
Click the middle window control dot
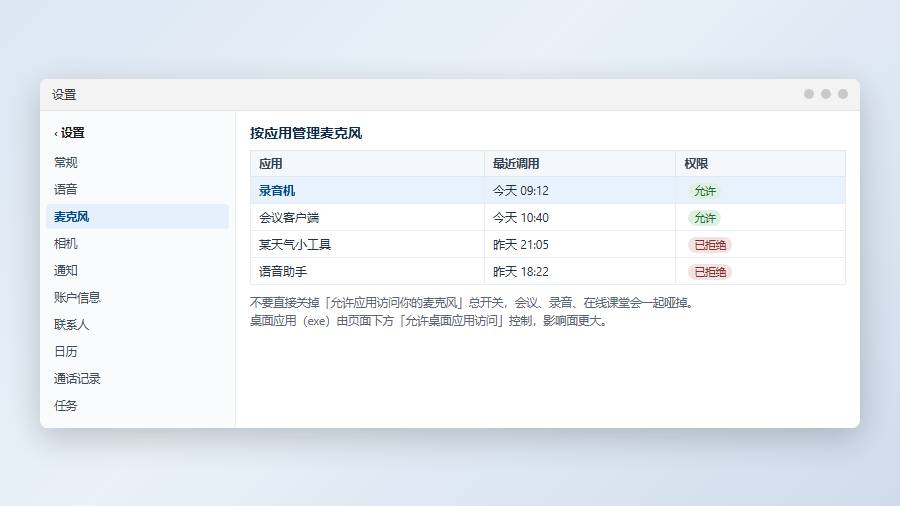[825, 94]
